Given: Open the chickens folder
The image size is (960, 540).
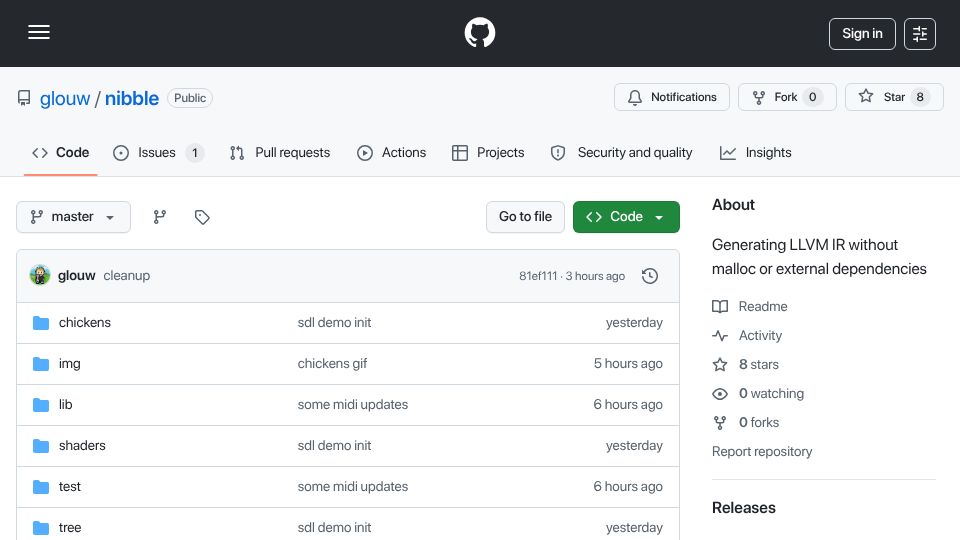Looking at the screenshot, I should click(85, 323).
